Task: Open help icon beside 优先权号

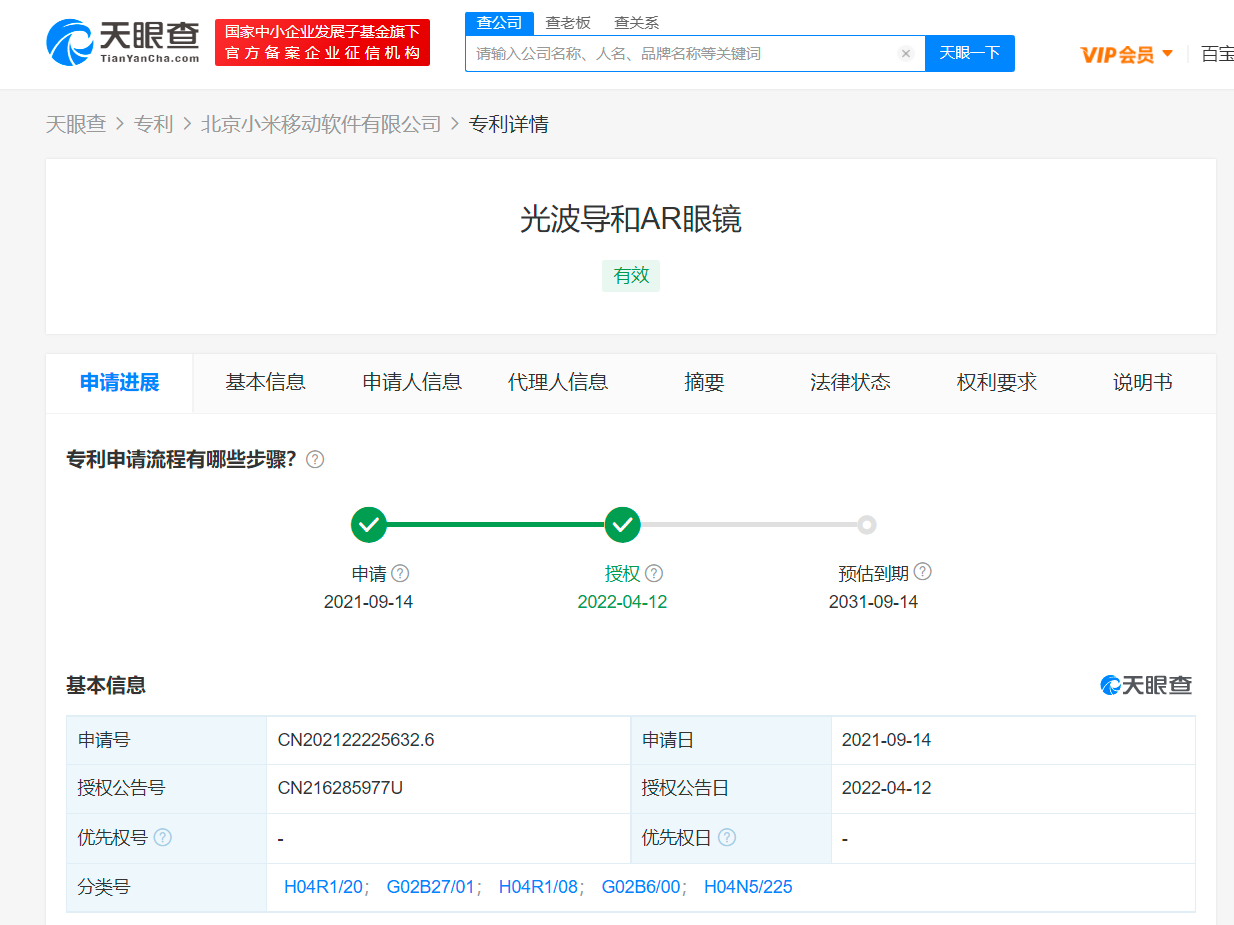Action: [x=163, y=838]
